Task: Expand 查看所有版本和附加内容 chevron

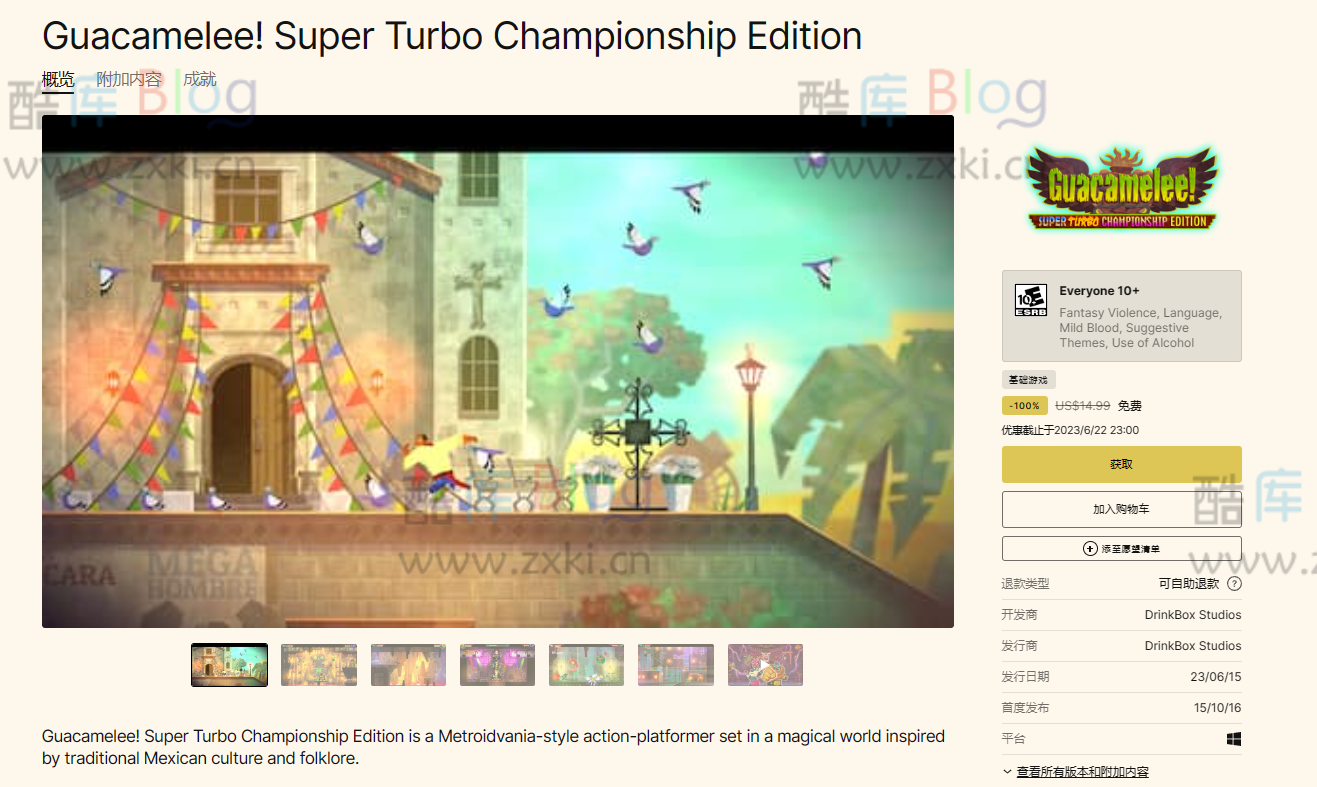Action: point(1007,772)
